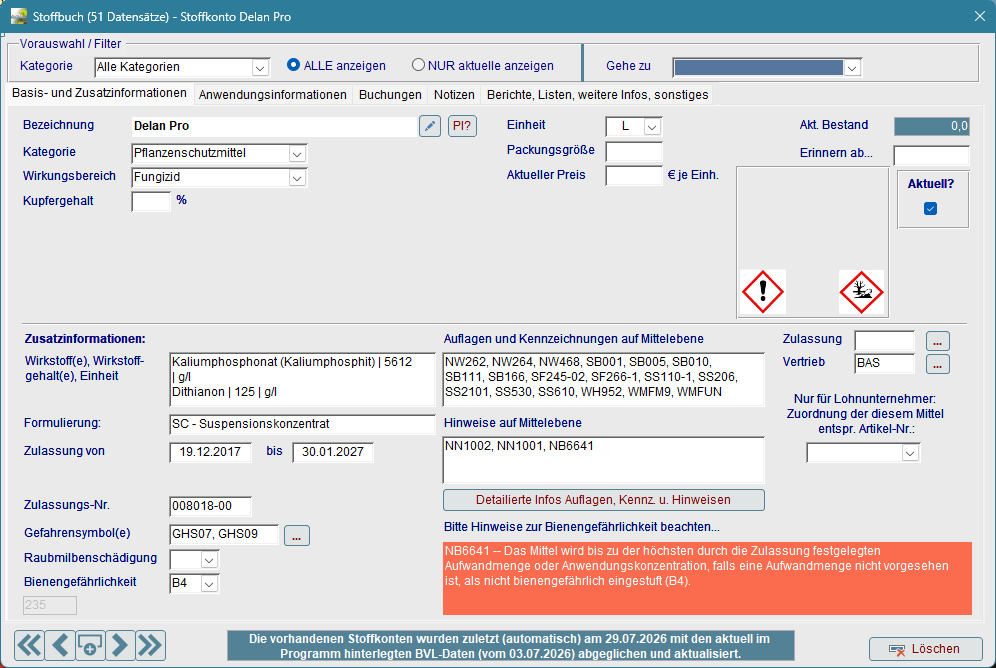Click the Auflagen und Kennzeichnungen text box

pos(603,379)
